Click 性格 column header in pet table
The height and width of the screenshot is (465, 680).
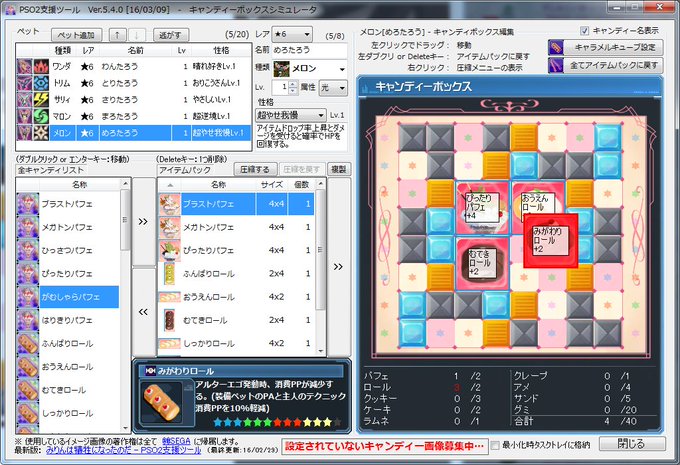coord(221,50)
